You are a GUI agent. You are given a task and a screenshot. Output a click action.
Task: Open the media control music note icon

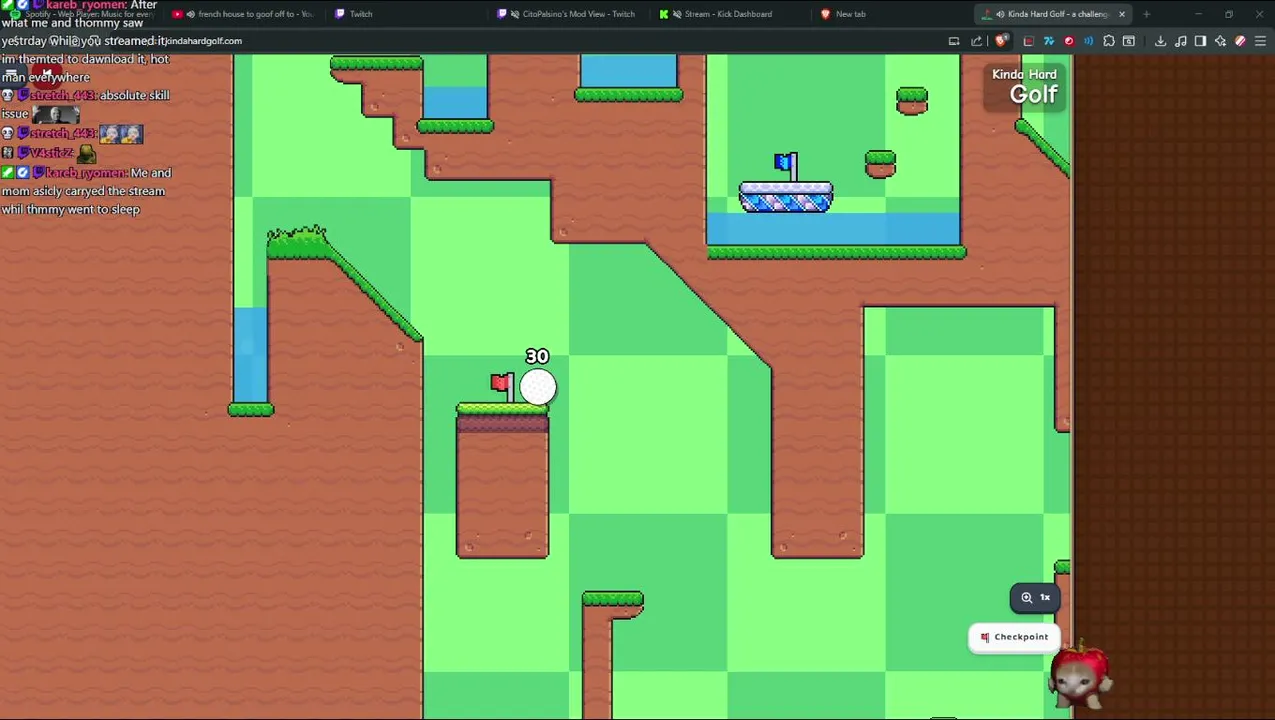[x=1181, y=41]
